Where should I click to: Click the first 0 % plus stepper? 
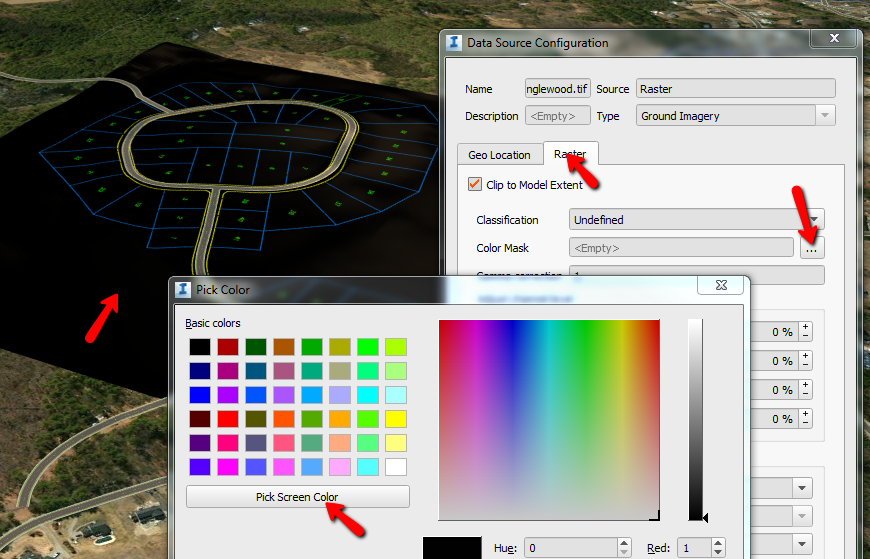(x=806, y=327)
